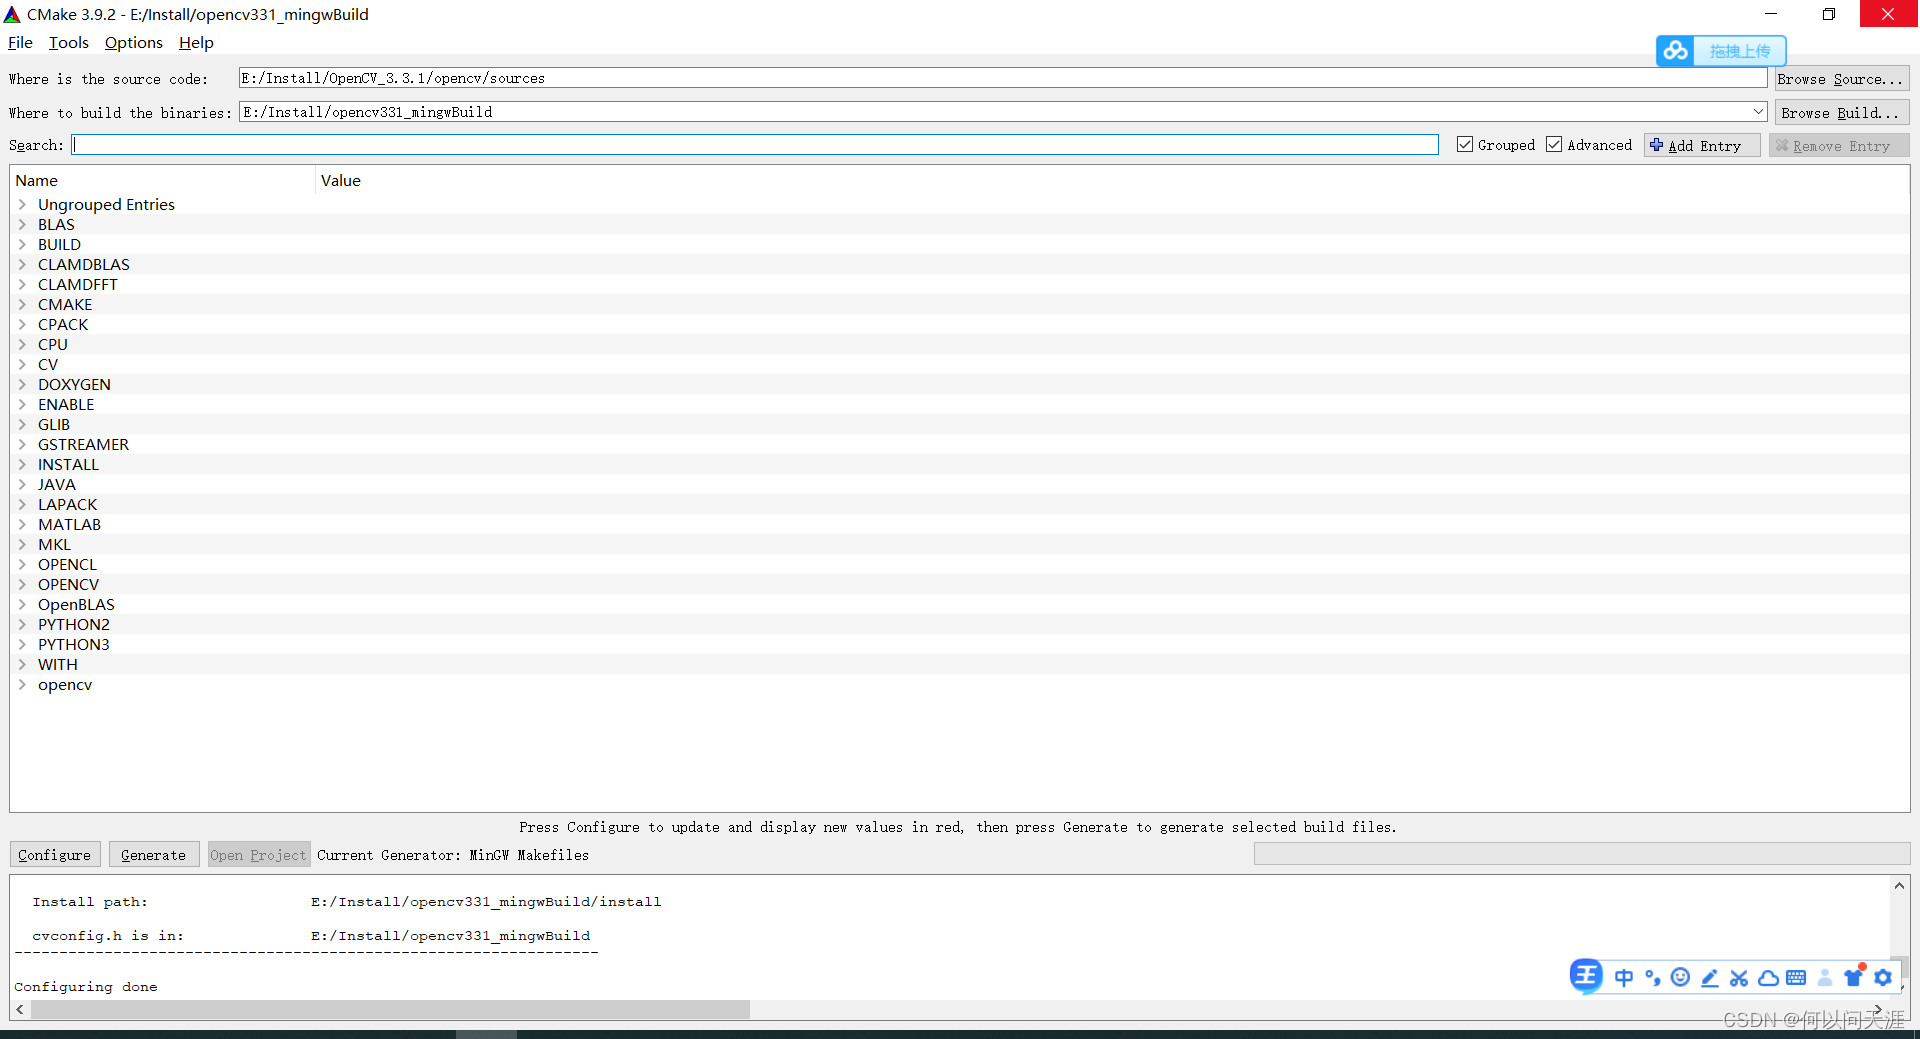1920x1039 pixels.
Task: Click the IME cloud icon
Action: pos(1768,977)
